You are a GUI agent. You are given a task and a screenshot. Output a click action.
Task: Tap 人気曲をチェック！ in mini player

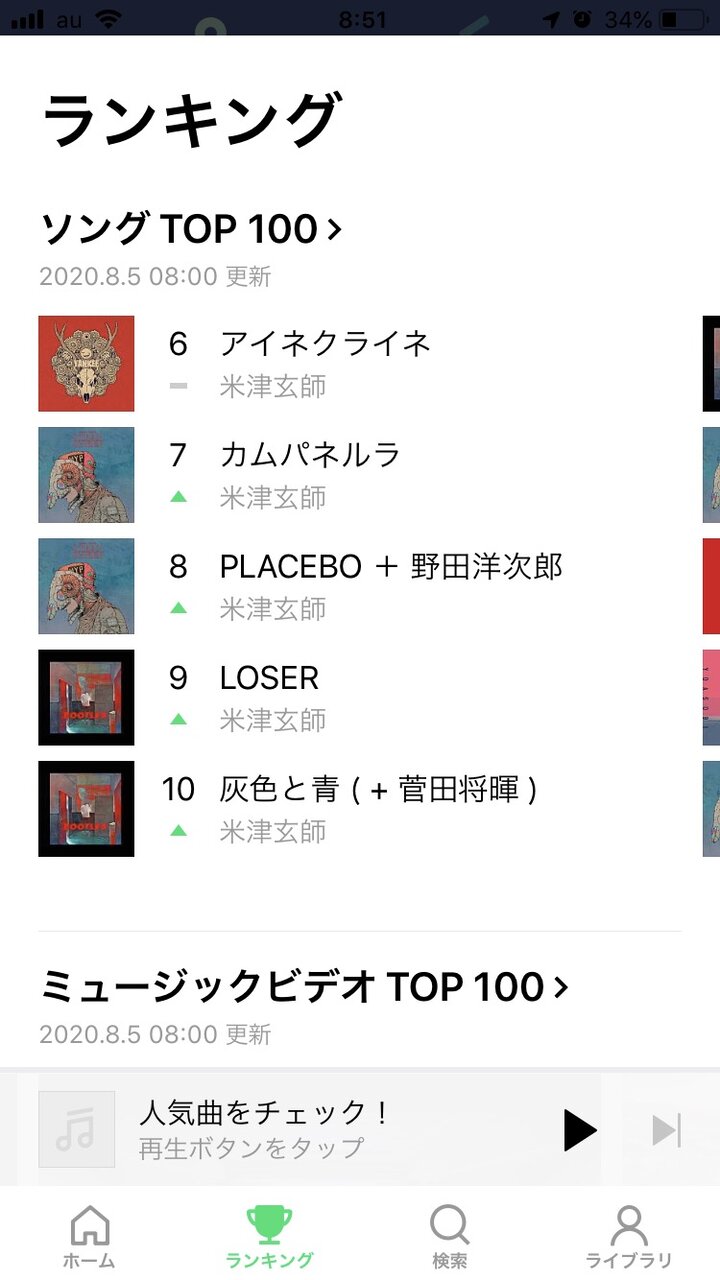(264, 1112)
